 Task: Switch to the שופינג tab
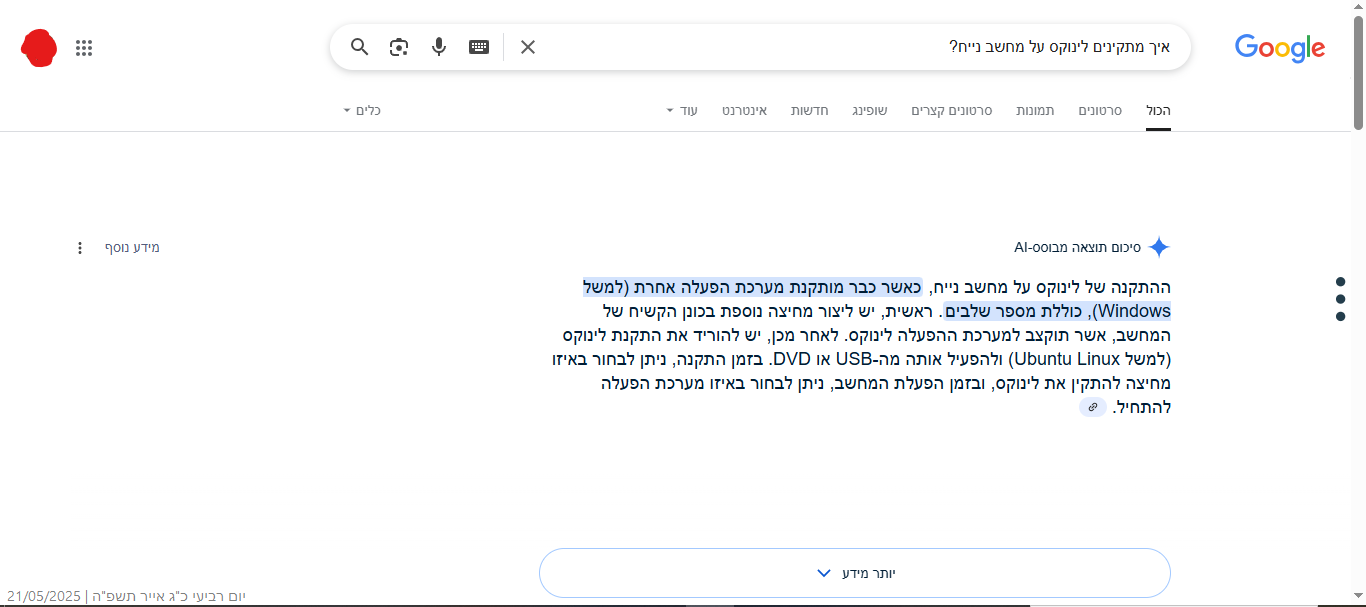click(x=870, y=110)
